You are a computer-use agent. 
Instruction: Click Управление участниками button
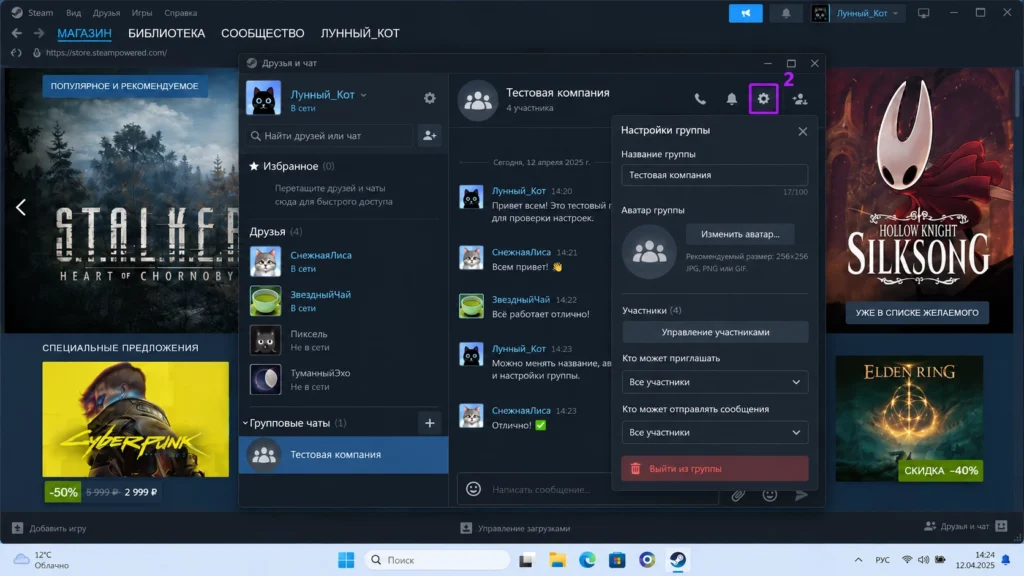click(x=715, y=332)
